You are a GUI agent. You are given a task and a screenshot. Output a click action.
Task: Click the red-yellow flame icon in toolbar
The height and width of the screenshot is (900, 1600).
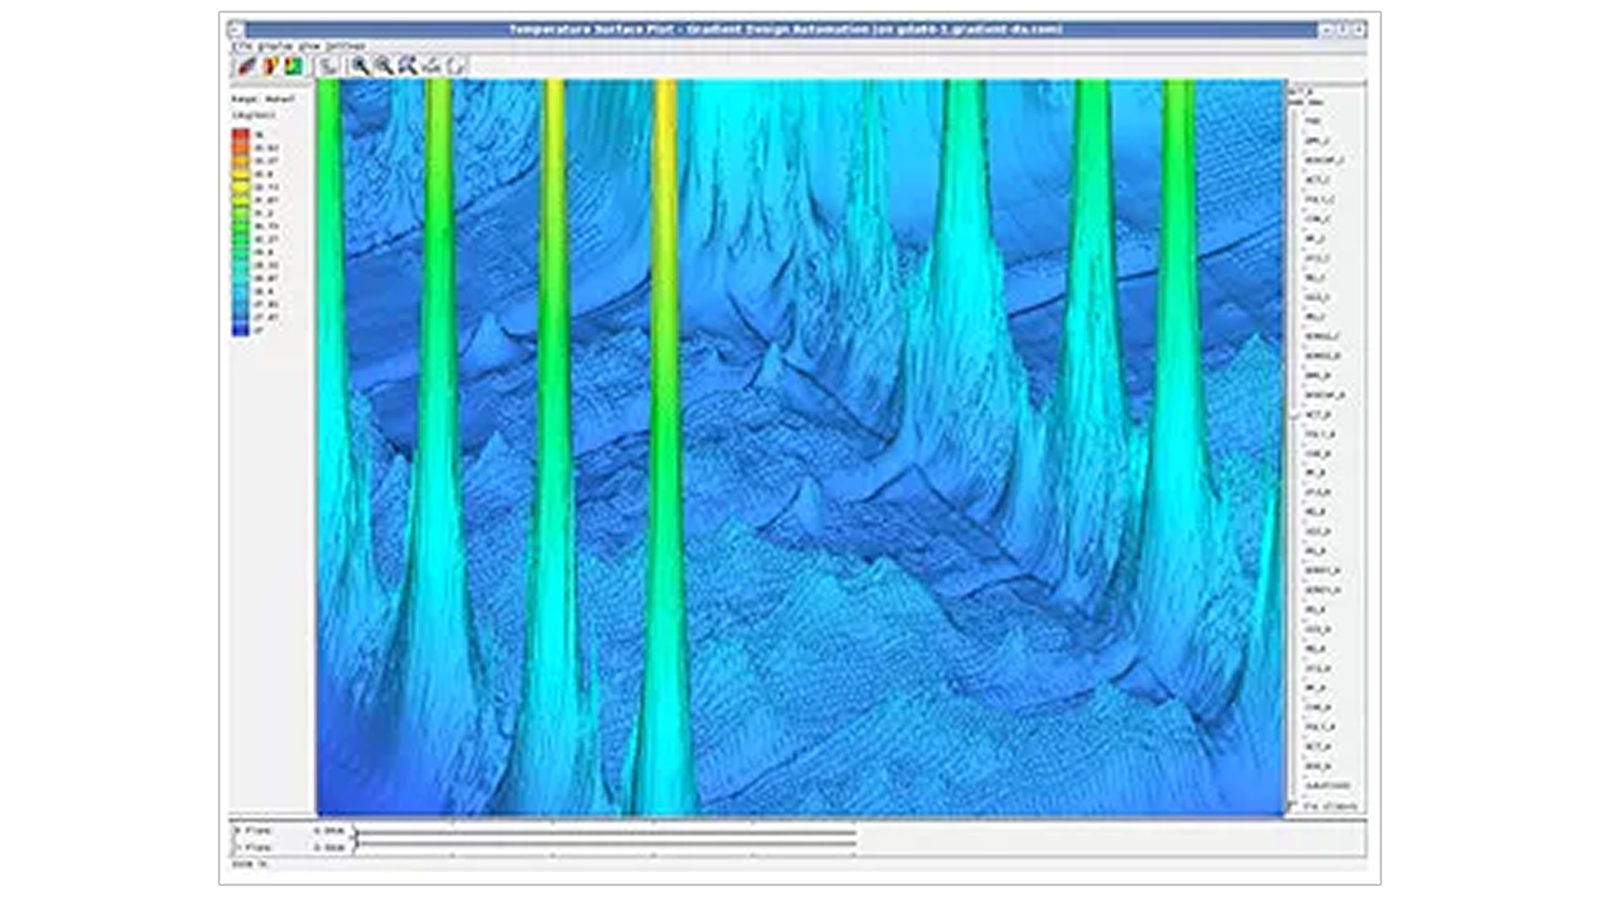point(270,66)
